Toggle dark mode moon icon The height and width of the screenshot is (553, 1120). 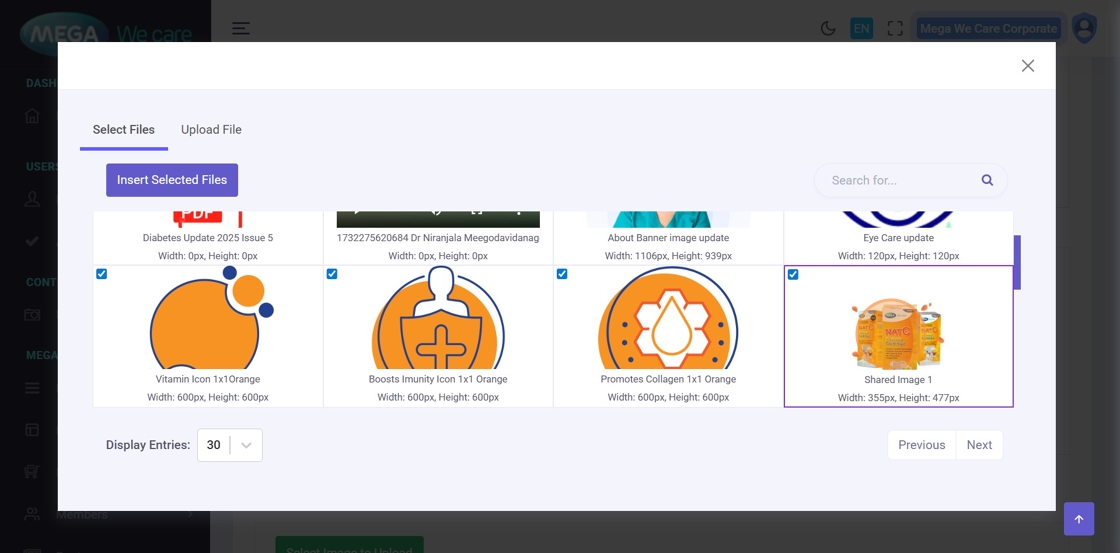tap(828, 28)
